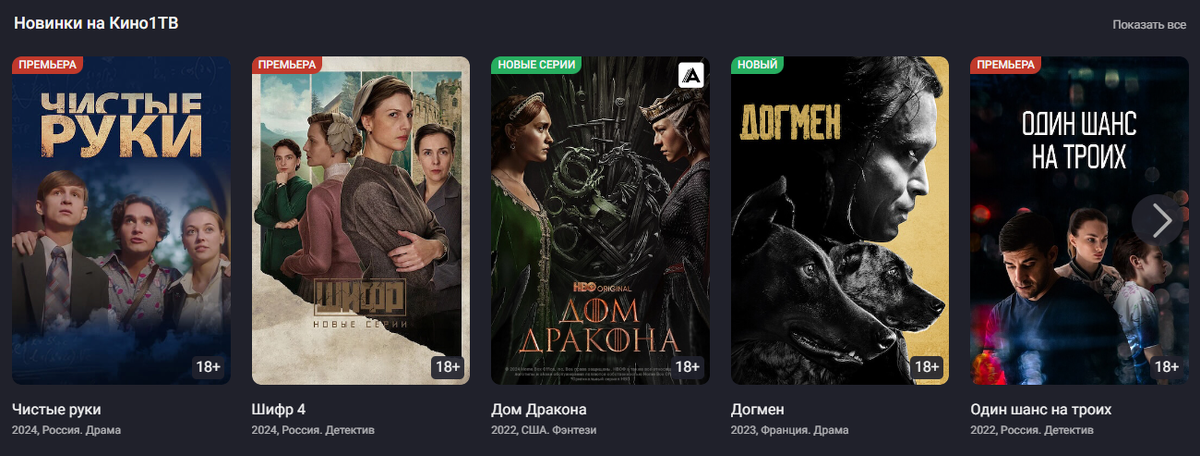
Task: Click the Премьера label on Шифр poster
Action: (287, 64)
